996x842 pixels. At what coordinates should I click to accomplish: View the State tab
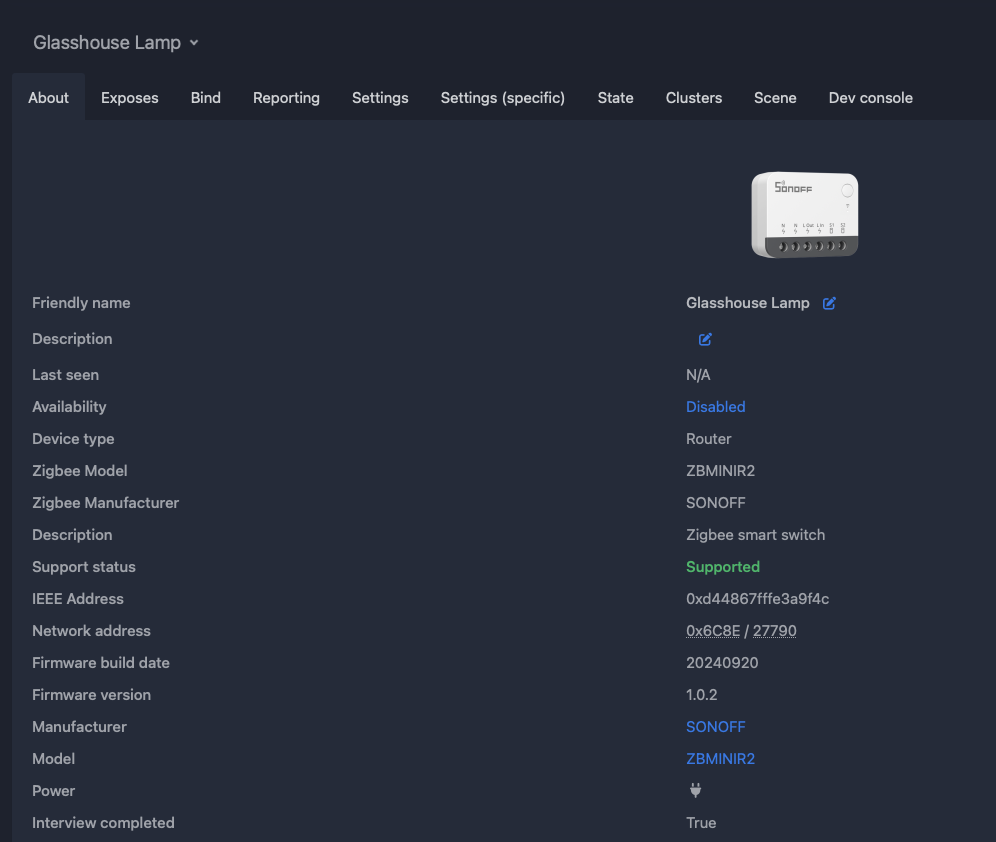pyautogui.click(x=615, y=98)
